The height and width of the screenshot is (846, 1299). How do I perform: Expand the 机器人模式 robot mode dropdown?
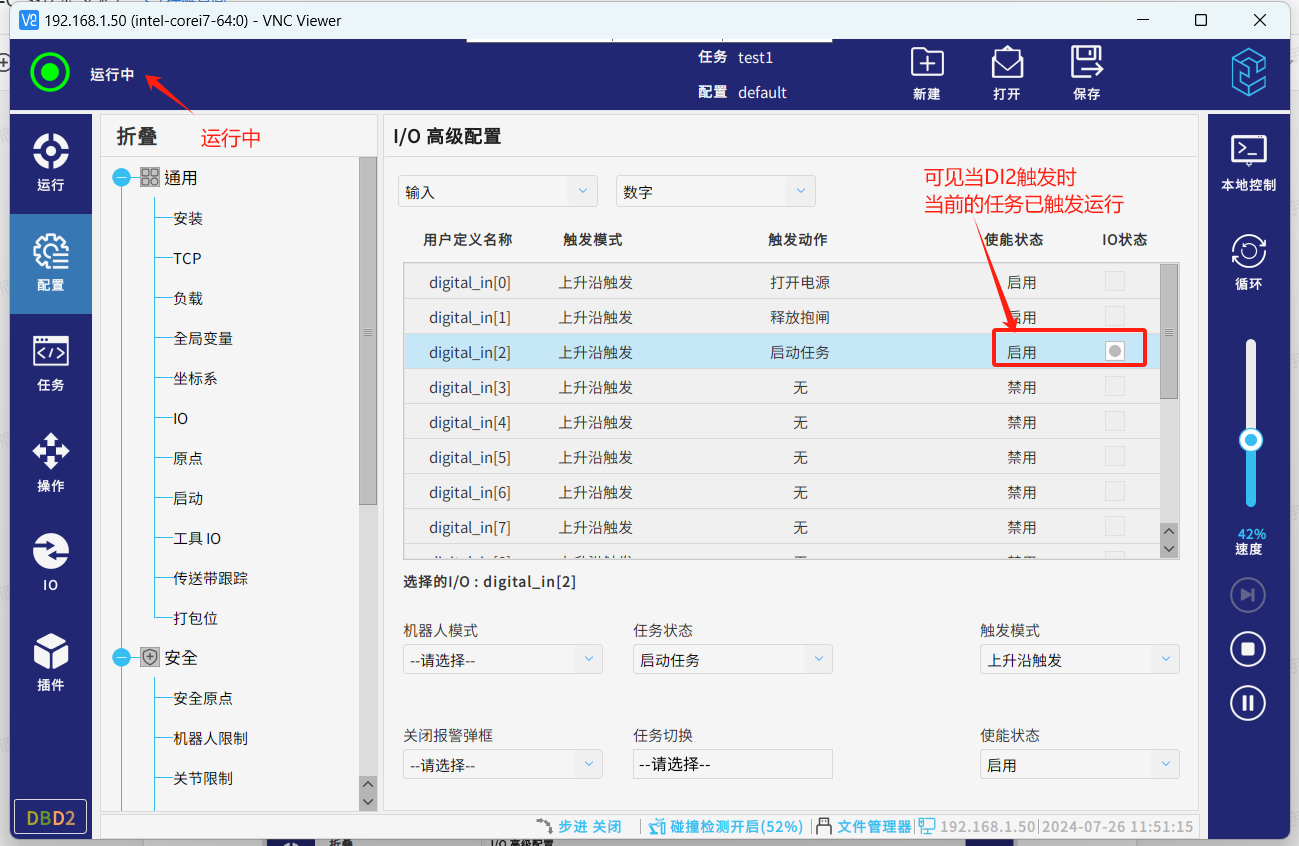(502, 660)
